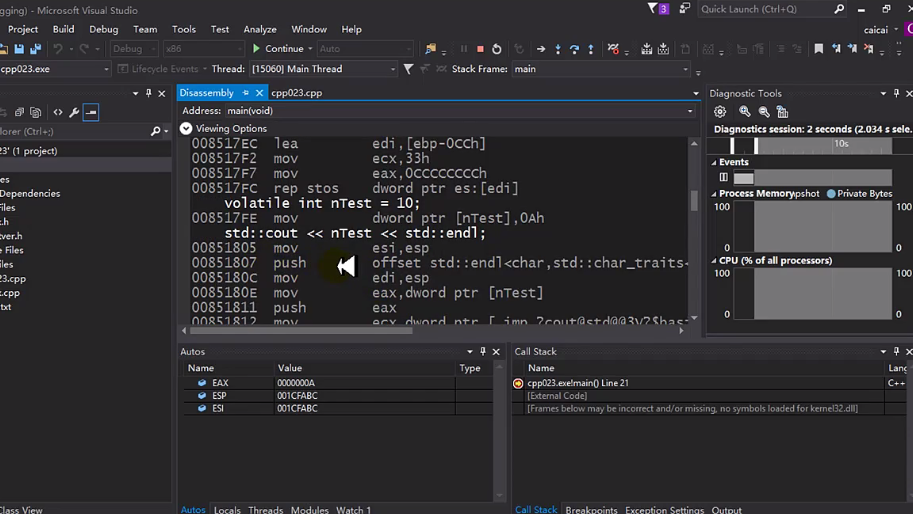Pin the Solution Explorer panel

coord(148,93)
